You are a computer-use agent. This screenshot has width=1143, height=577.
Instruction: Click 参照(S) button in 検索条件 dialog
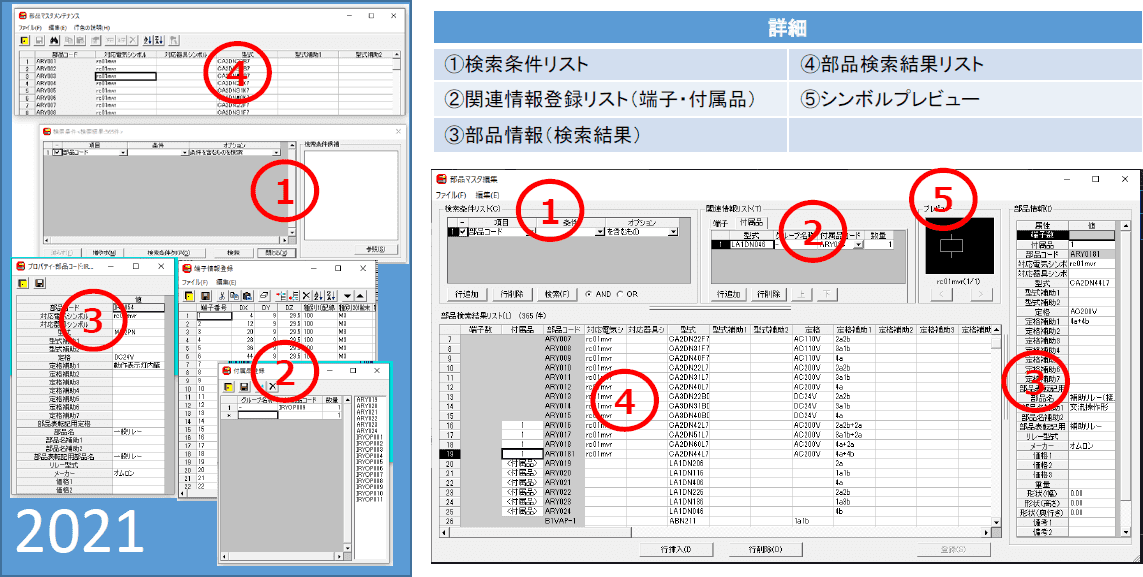[375, 249]
